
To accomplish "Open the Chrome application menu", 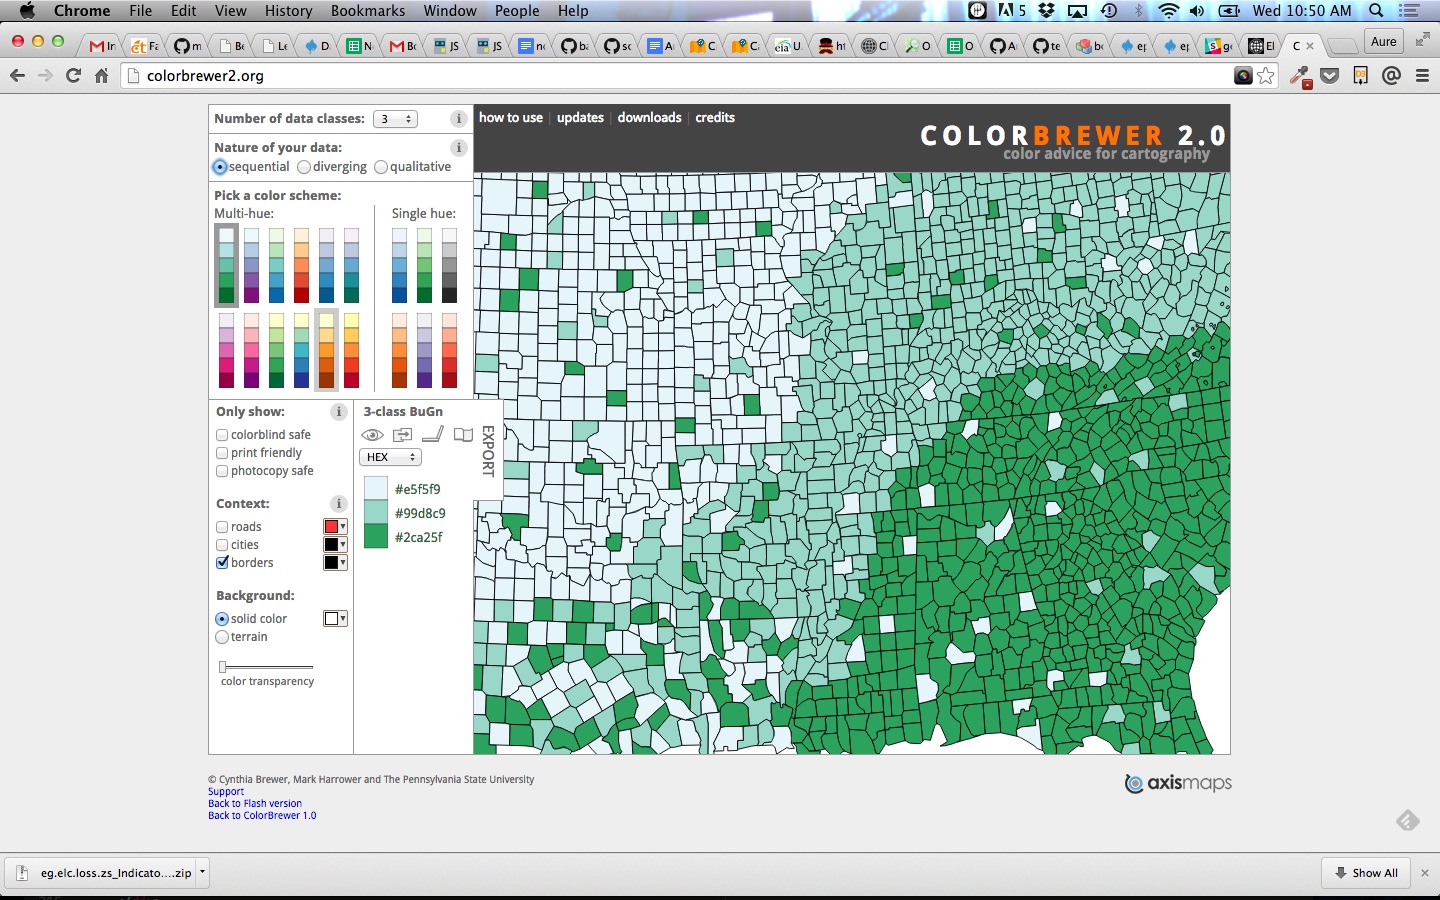I will pos(82,11).
